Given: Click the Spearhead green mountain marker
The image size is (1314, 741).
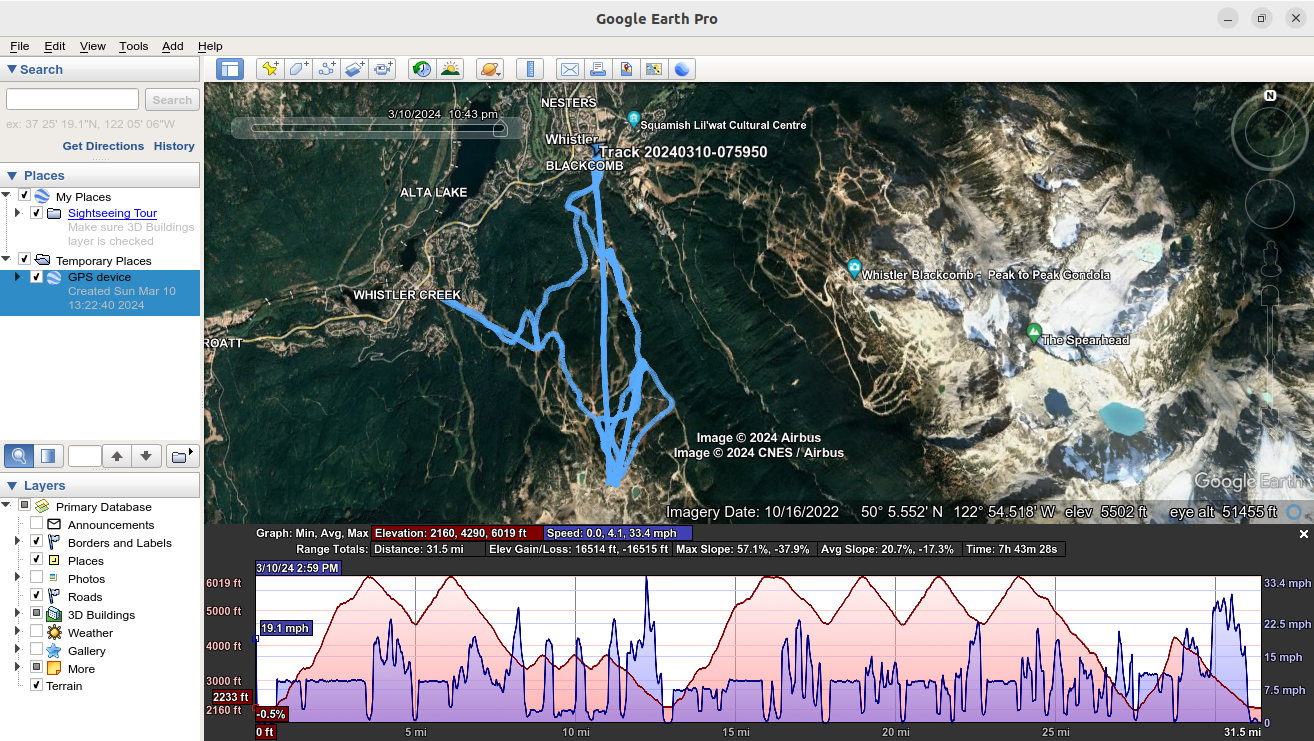Looking at the screenshot, I should (1034, 331).
